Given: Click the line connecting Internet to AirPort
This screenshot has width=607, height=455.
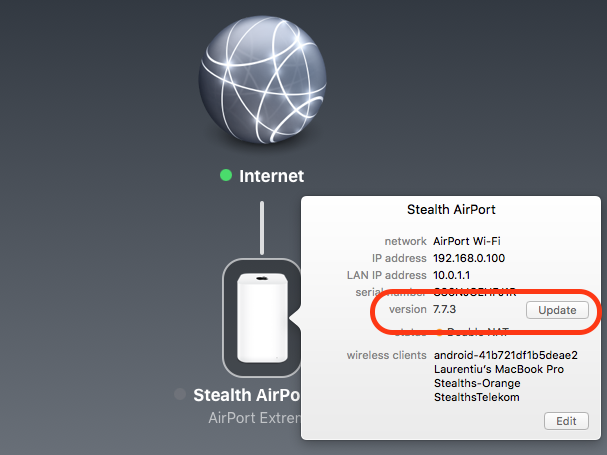Looking at the screenshot, I should (x=262, y=228).
